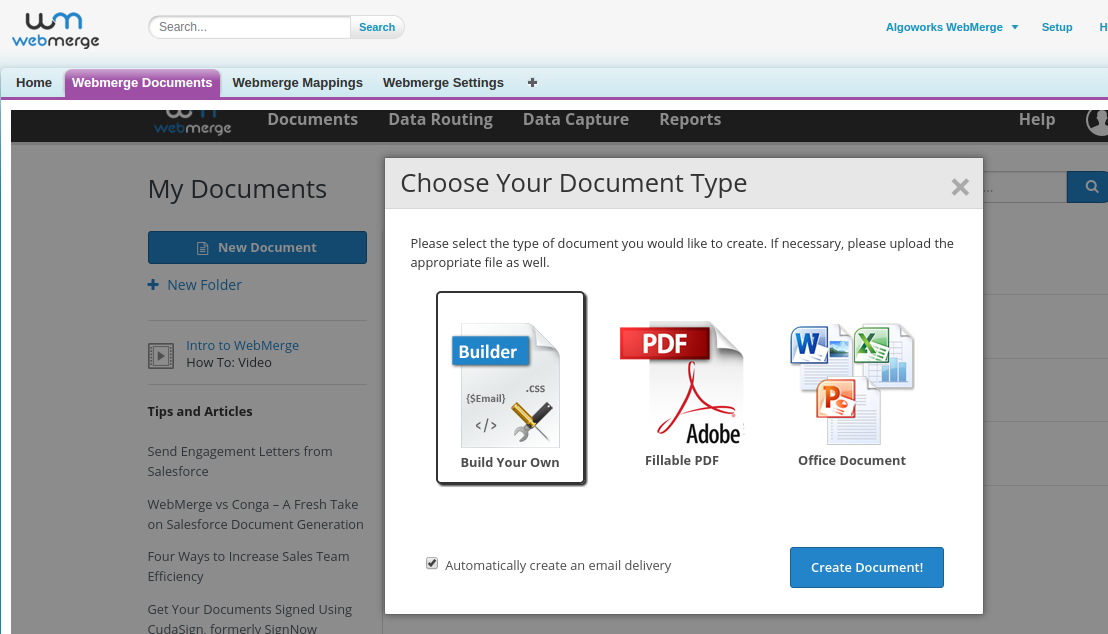
Task: Select the Build Your Own builder icon
Action: coord(510,385)
